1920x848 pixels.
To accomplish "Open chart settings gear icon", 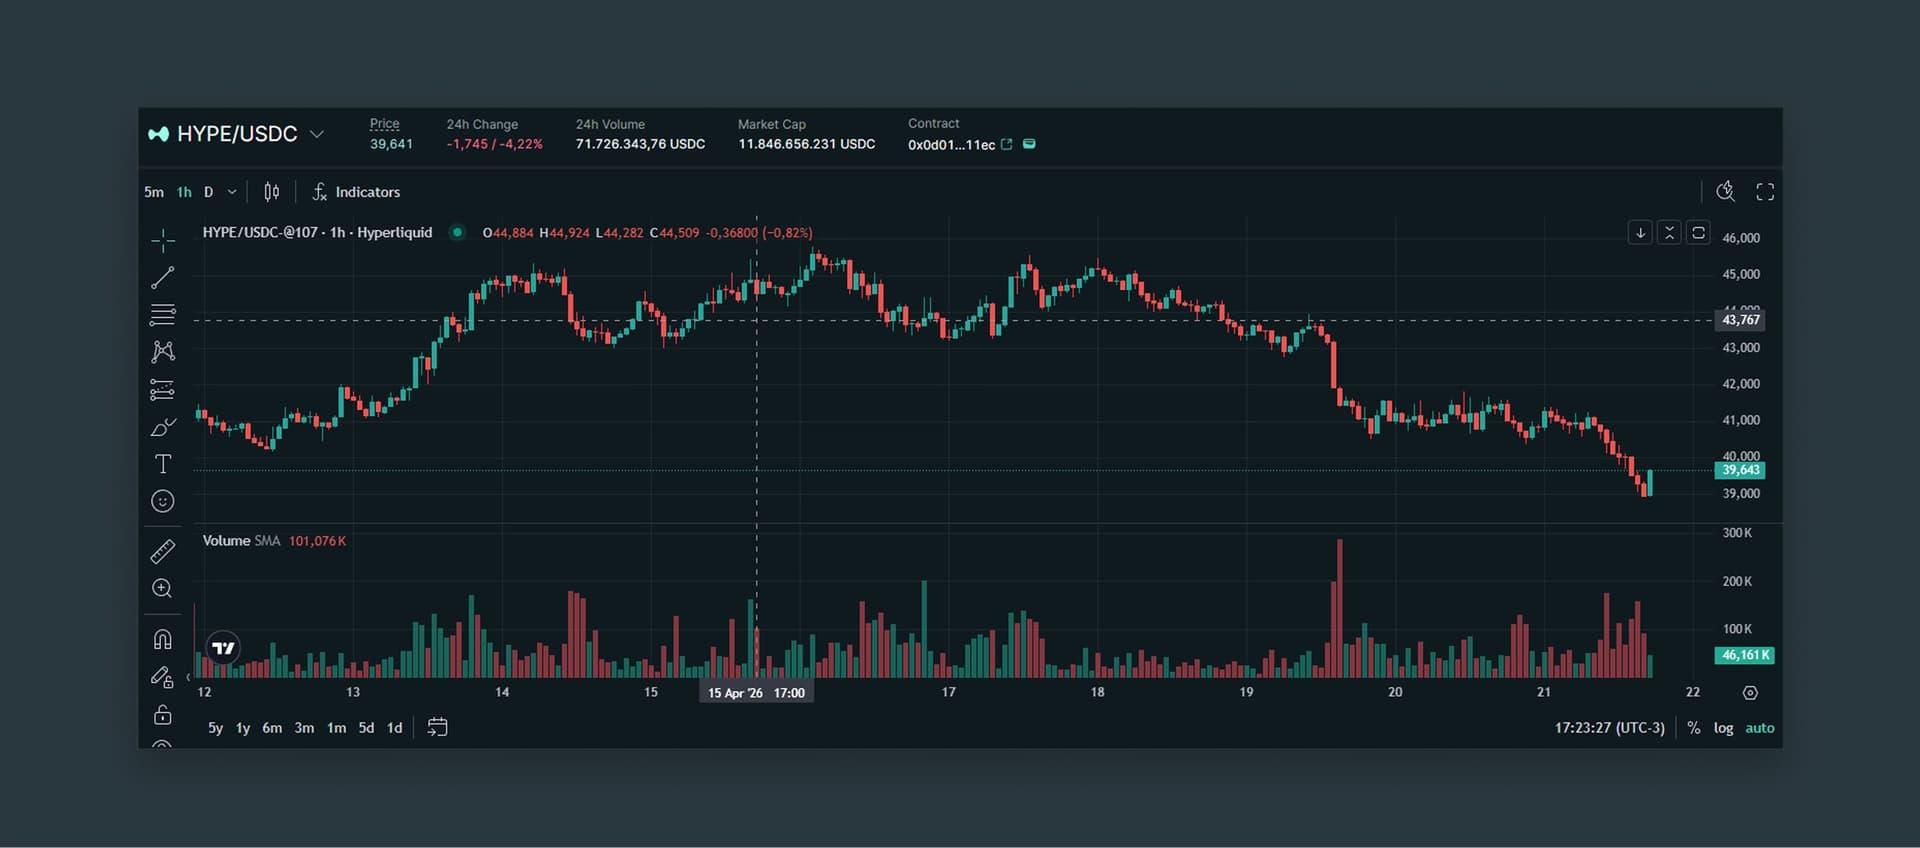I will click(1750, 693).
